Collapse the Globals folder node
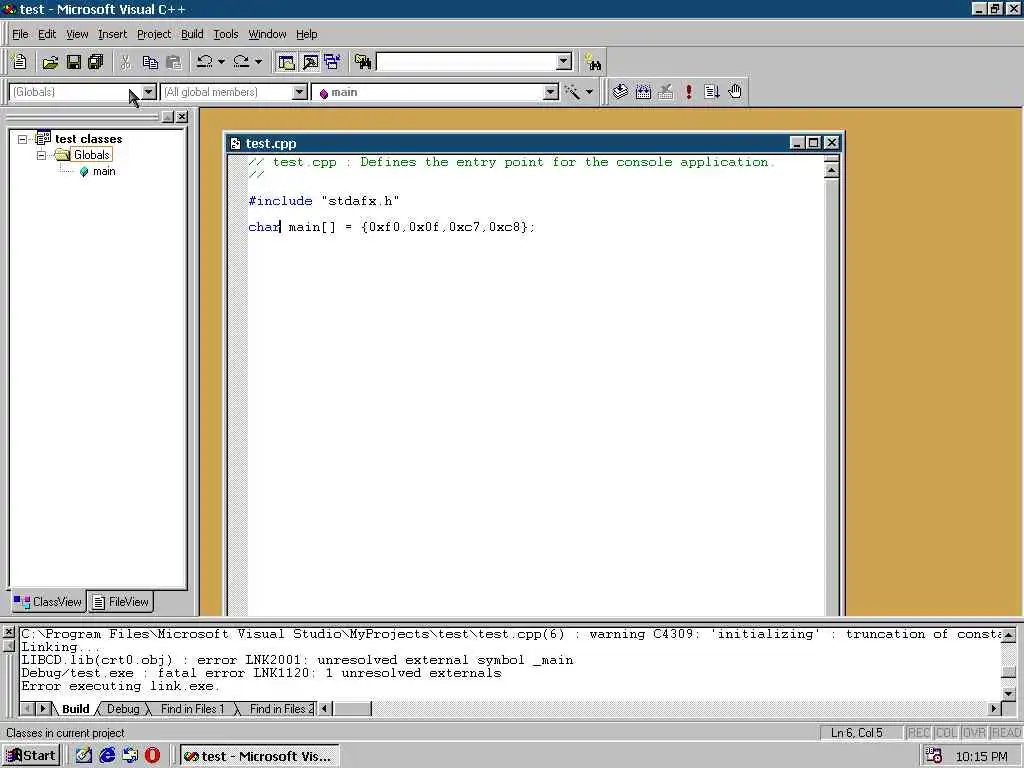This screenshot has width=1024, height=768. point(41,155)
